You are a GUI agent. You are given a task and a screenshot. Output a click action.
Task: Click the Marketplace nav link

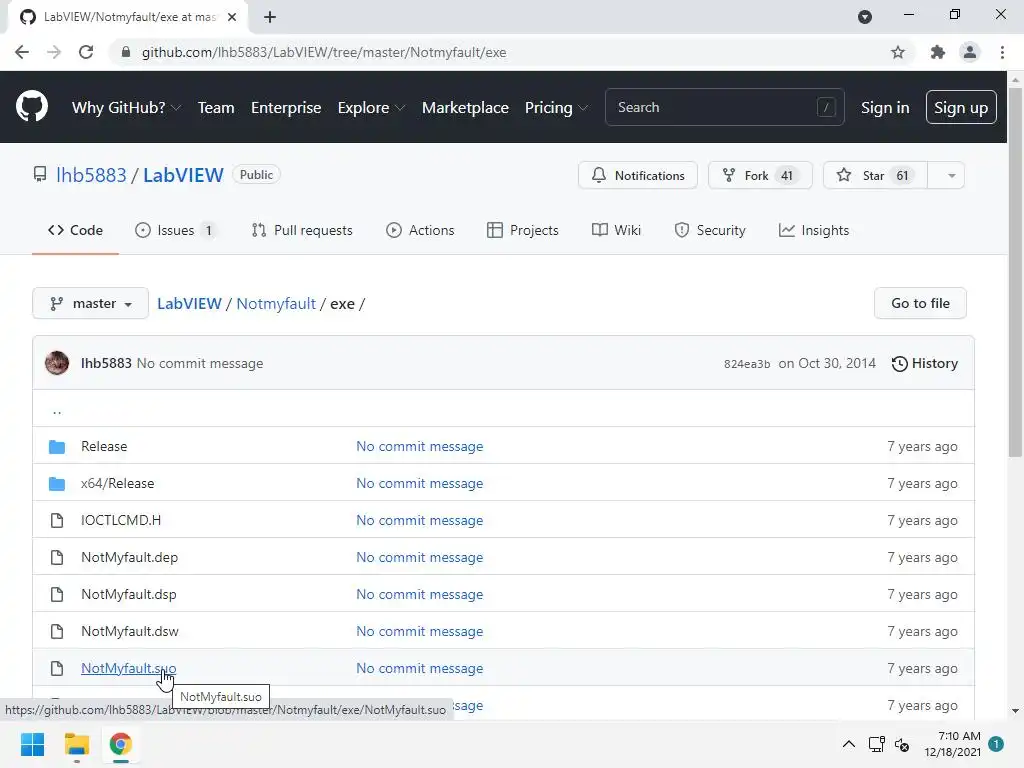click(x=465, y=108)
